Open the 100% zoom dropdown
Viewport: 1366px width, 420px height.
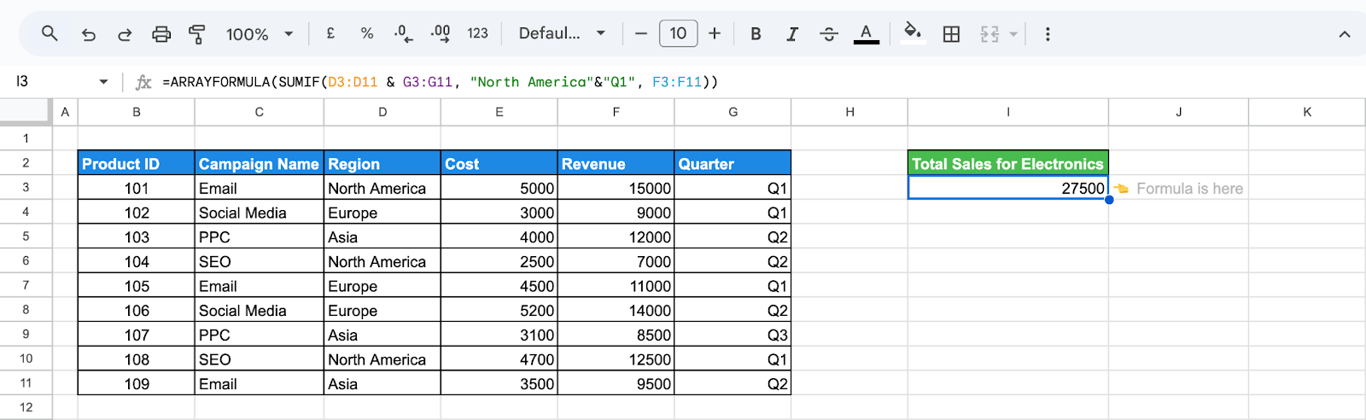point(259,34)
